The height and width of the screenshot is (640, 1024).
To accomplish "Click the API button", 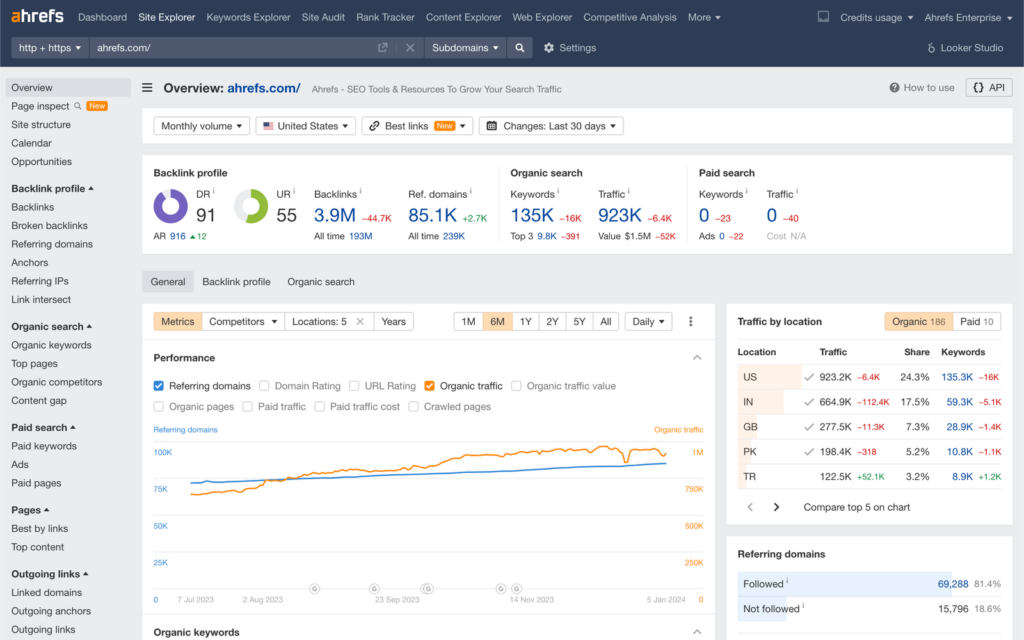I will pos(988,87).
